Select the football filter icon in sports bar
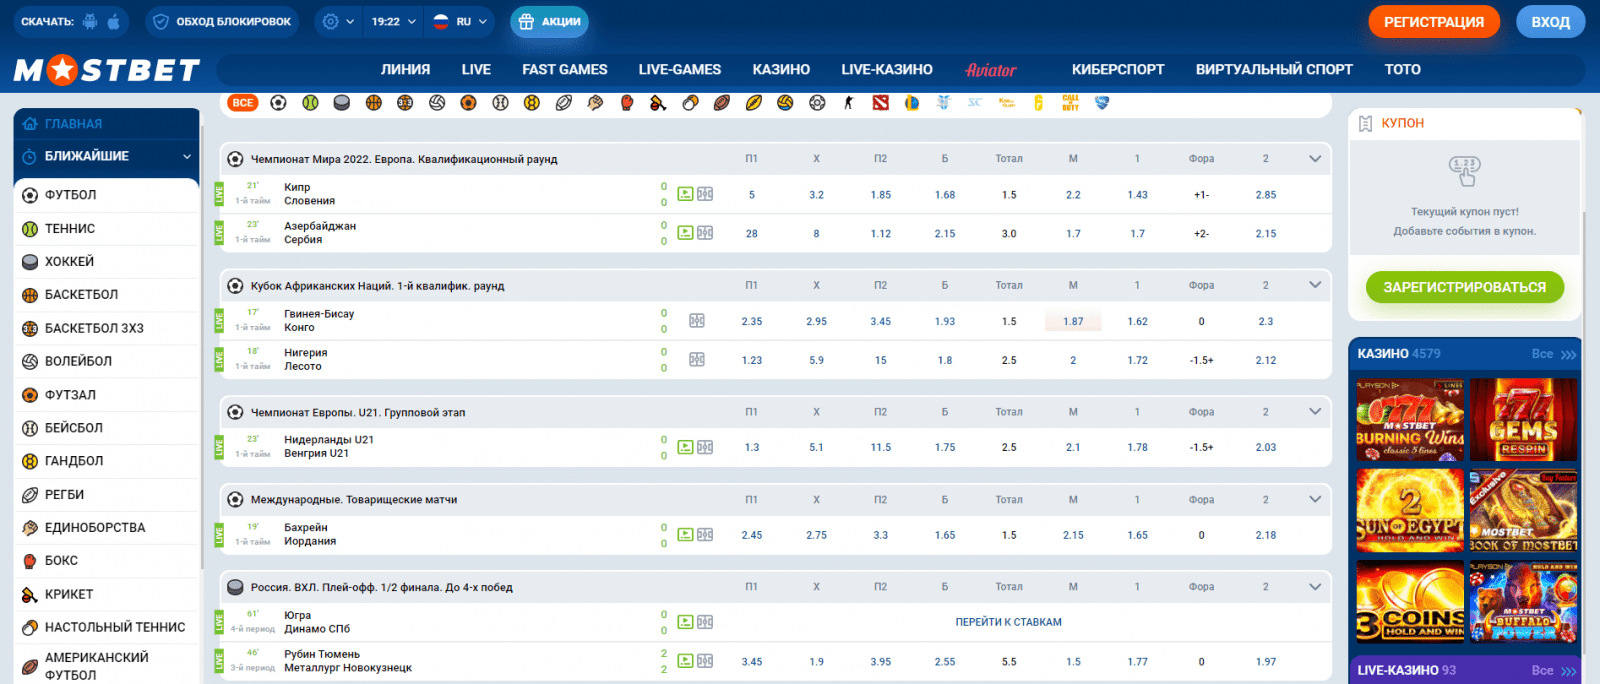The image size is (1600, 684). [278, 102]
